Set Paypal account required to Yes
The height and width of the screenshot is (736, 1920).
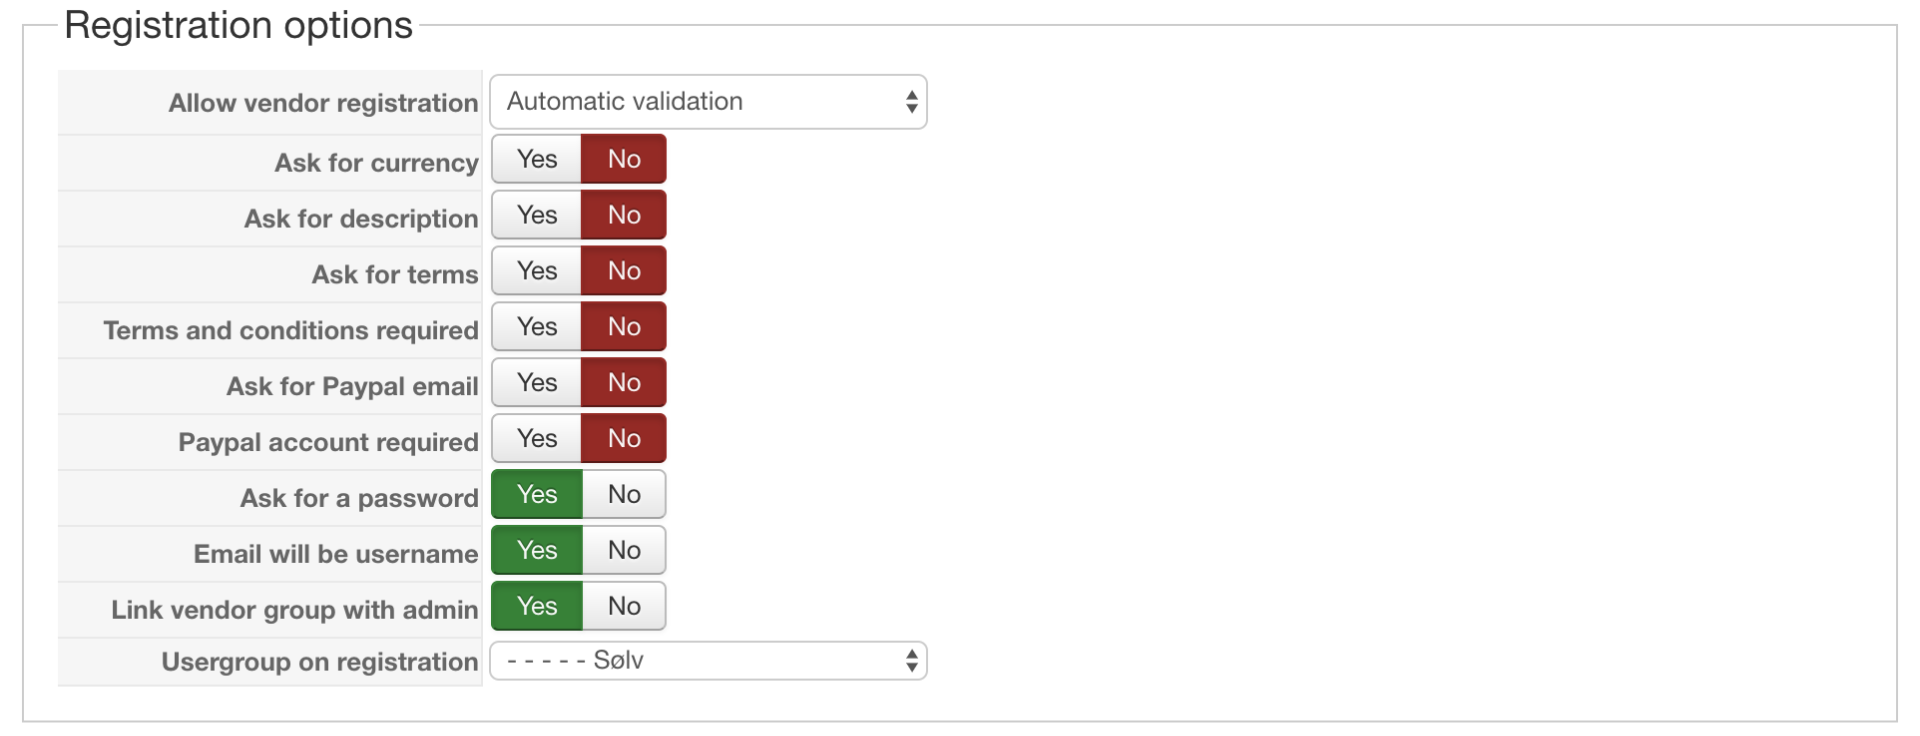(537, 439)
